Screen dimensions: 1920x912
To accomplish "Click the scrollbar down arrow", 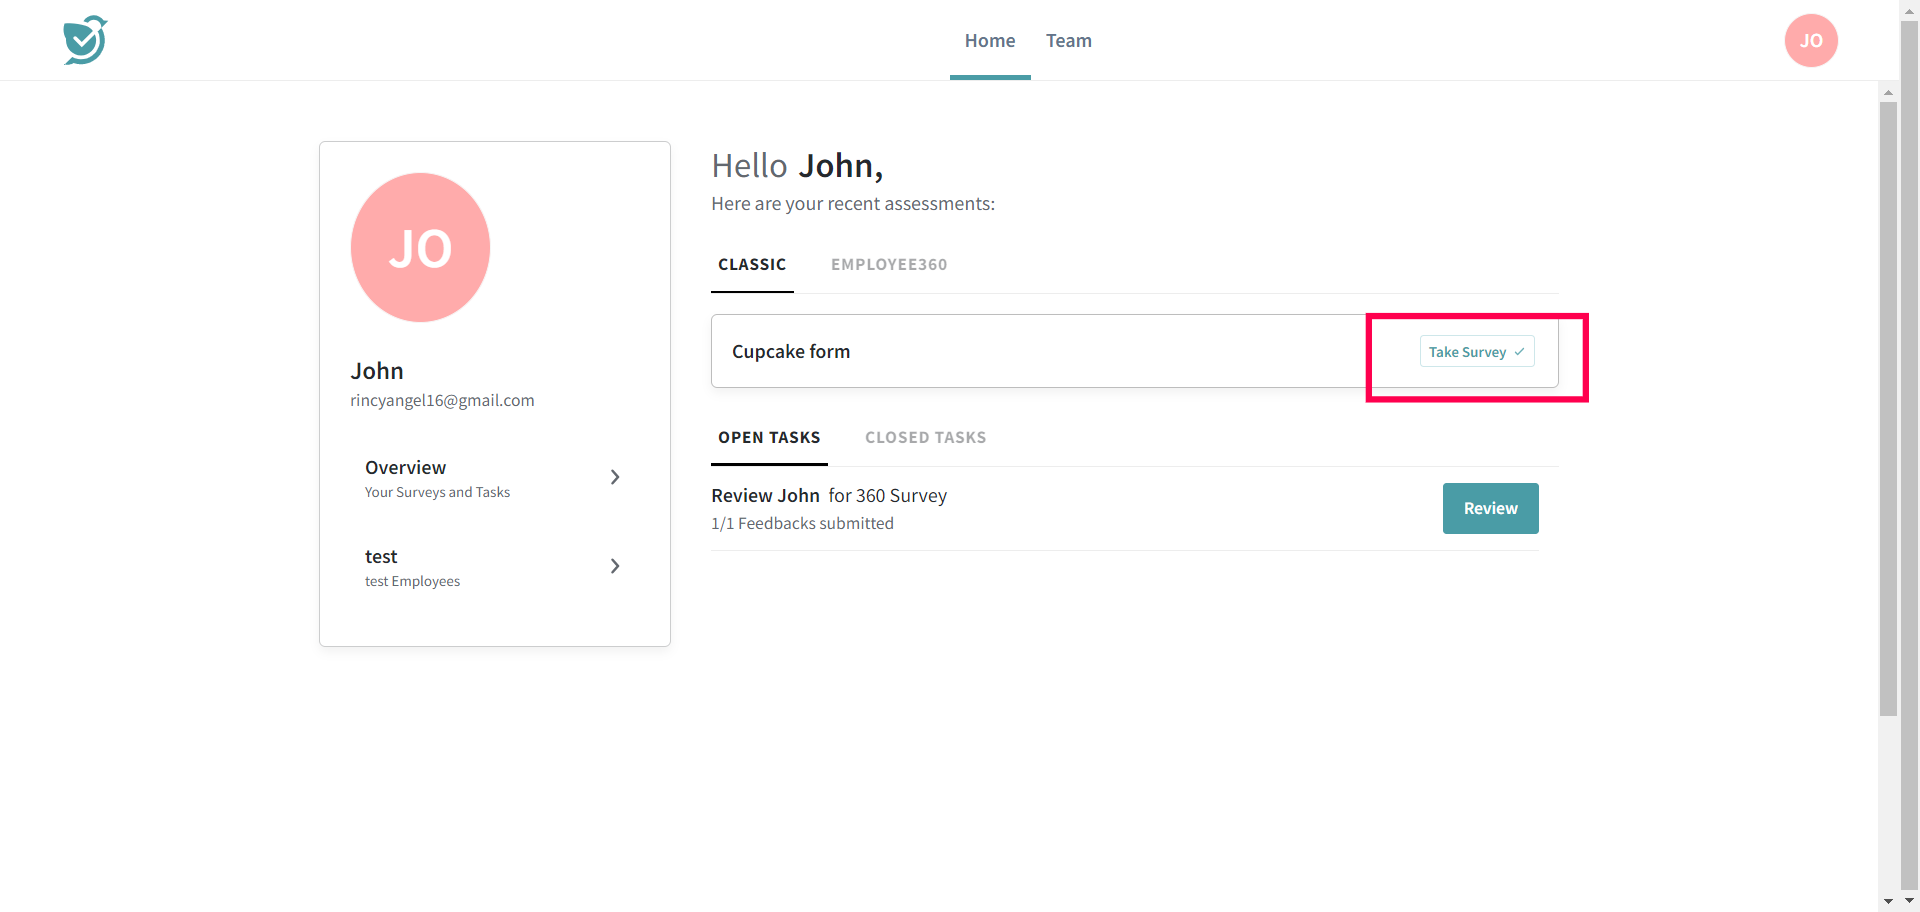I will click(1888, 901).
